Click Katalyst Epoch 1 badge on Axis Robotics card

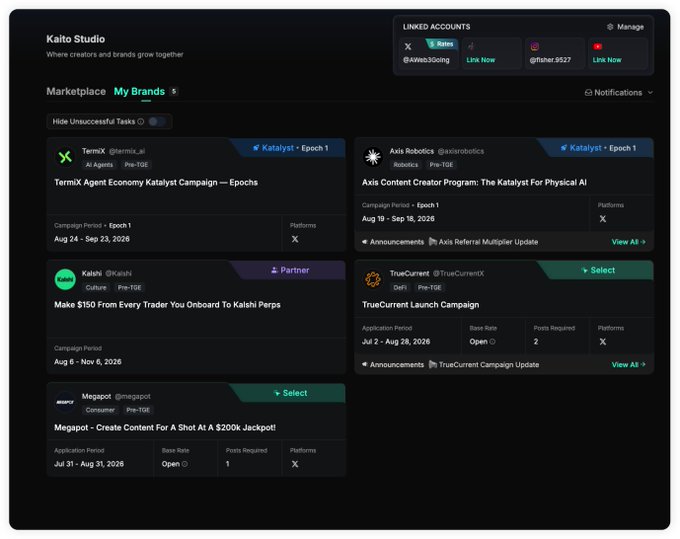(598, 148)
